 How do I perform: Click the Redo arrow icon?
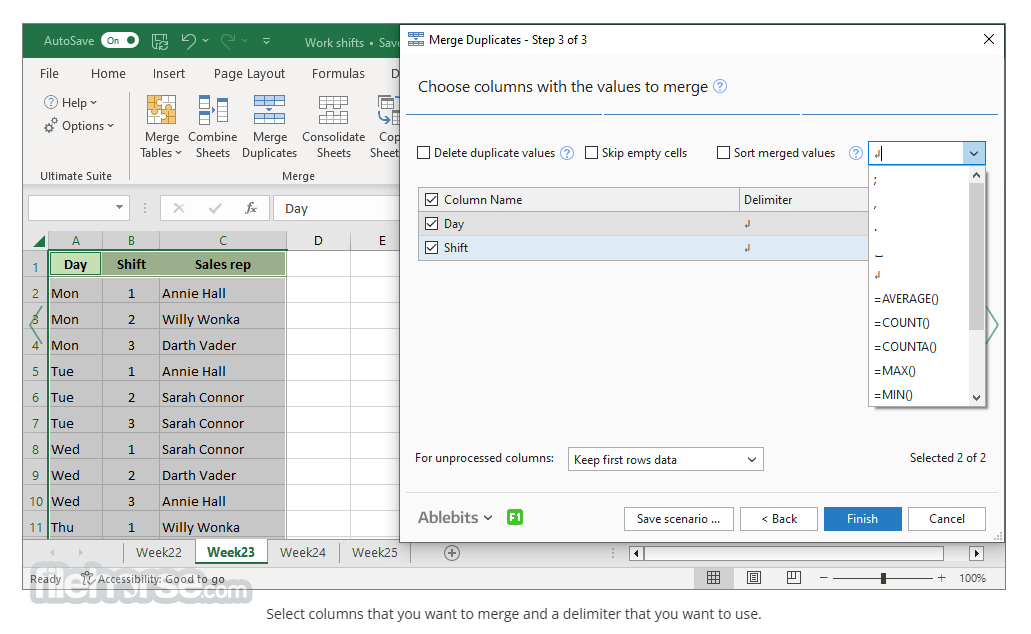pos(228,41)
